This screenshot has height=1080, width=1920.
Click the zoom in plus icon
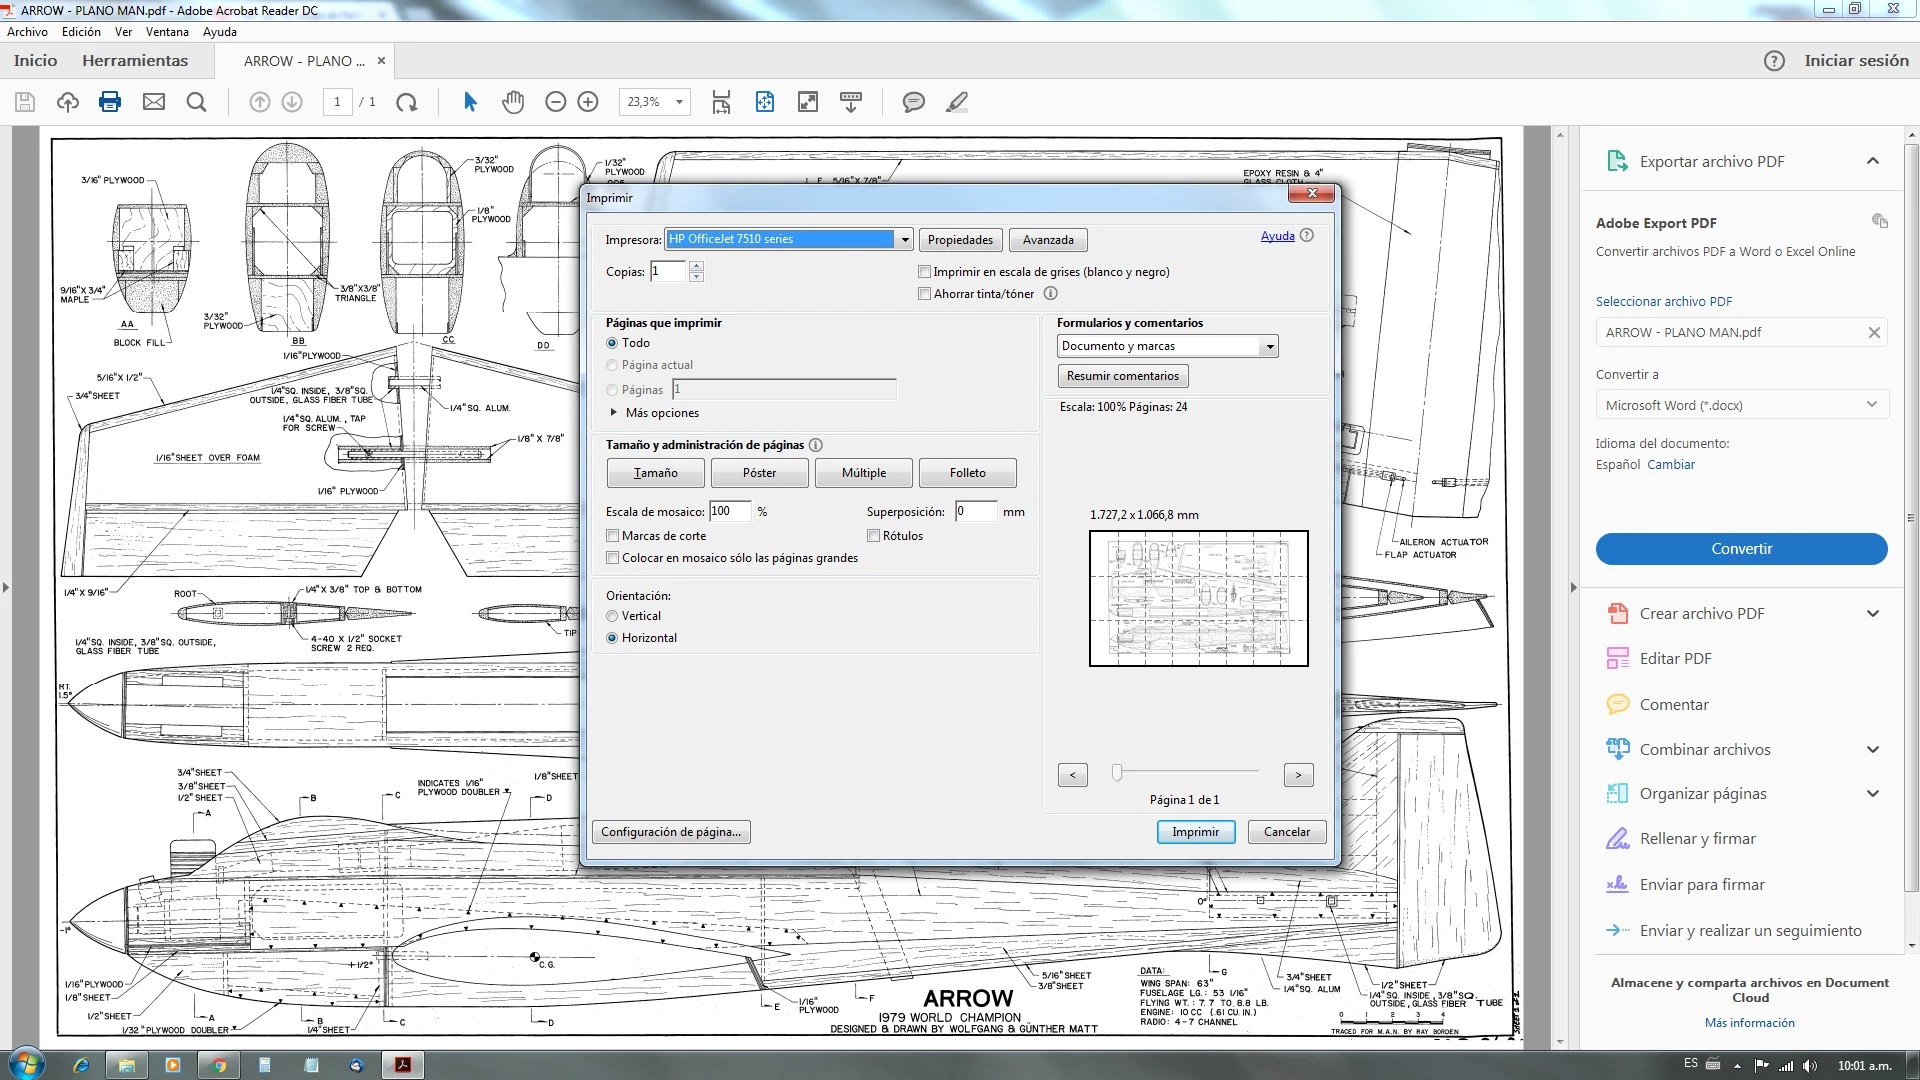[x=588, y=102]
